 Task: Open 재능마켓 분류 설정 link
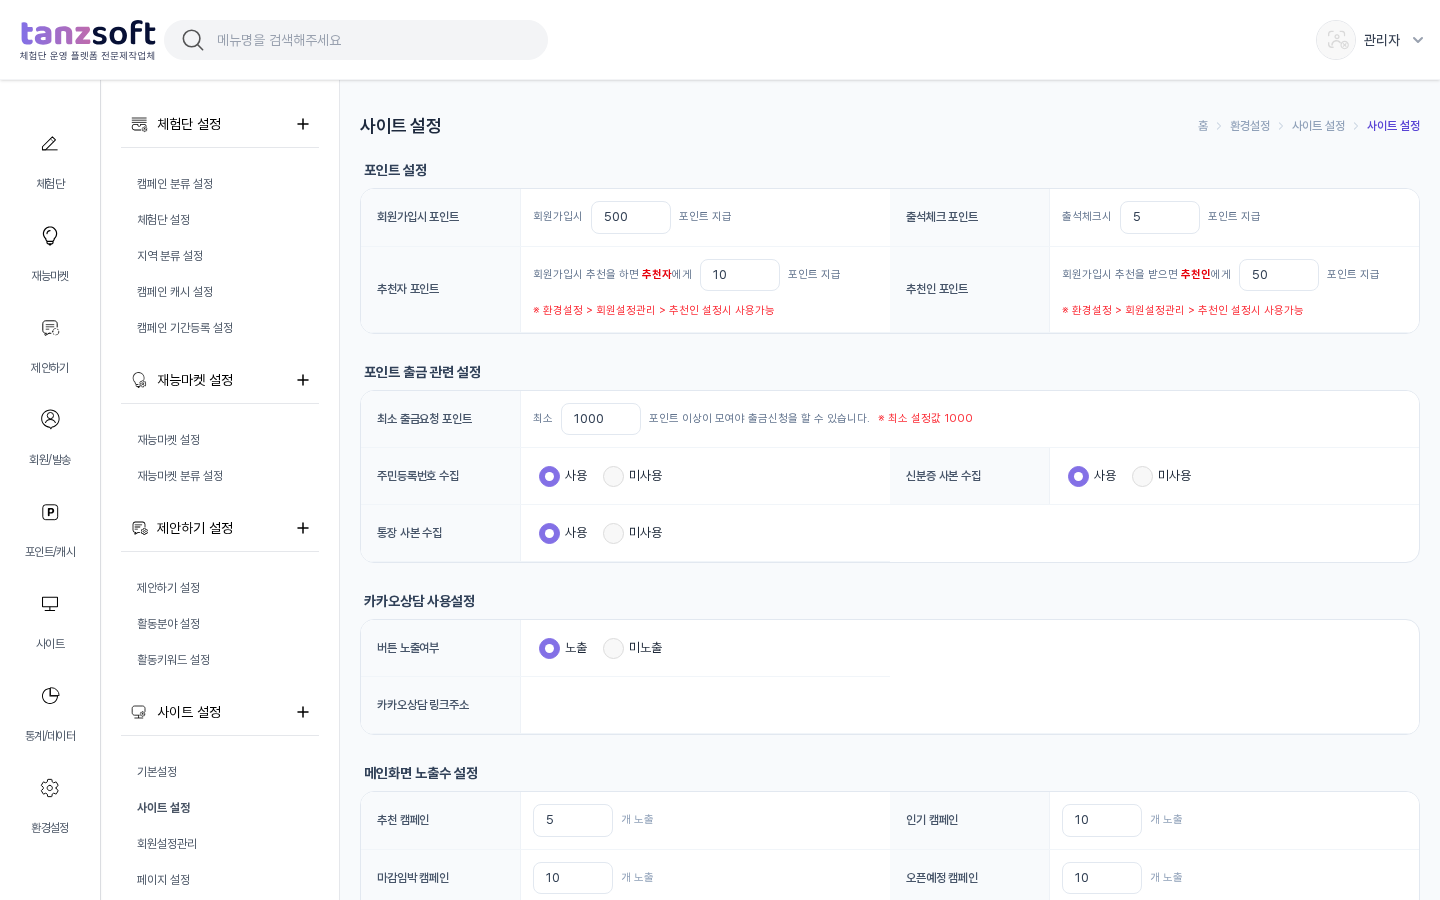(180, 476)
